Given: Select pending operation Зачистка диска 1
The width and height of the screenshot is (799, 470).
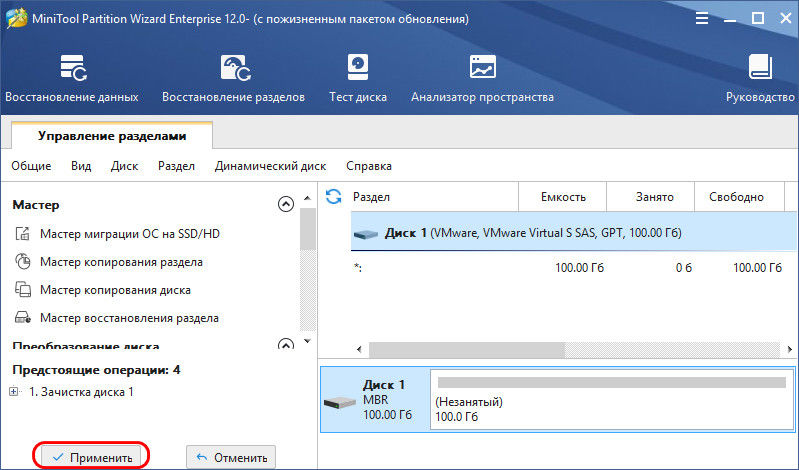Looking at the screenshot, I should [x=81, y=391].
